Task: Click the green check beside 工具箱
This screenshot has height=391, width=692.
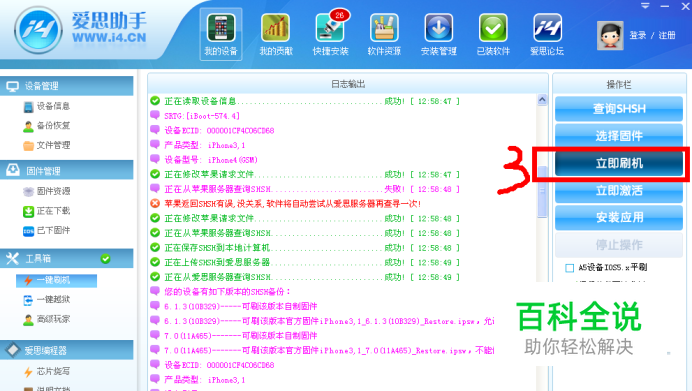Action: click(x=105, y=259)
